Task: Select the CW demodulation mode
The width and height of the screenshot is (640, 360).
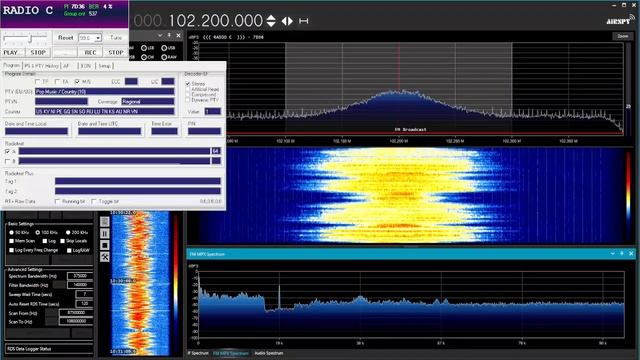Action: pos(144,57)
